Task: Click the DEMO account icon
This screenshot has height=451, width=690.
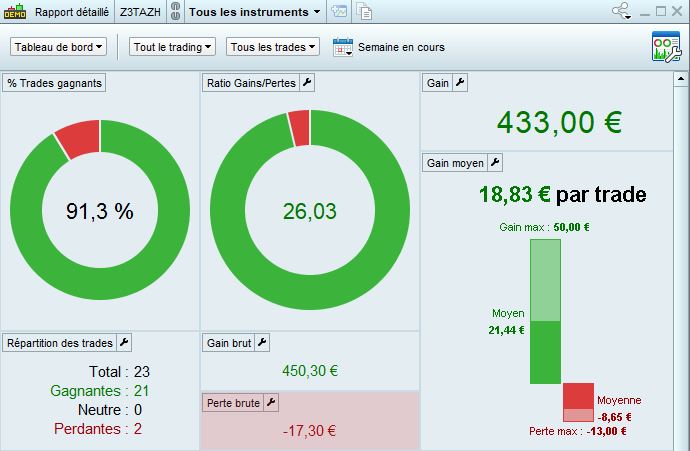Action: point(15,12)
